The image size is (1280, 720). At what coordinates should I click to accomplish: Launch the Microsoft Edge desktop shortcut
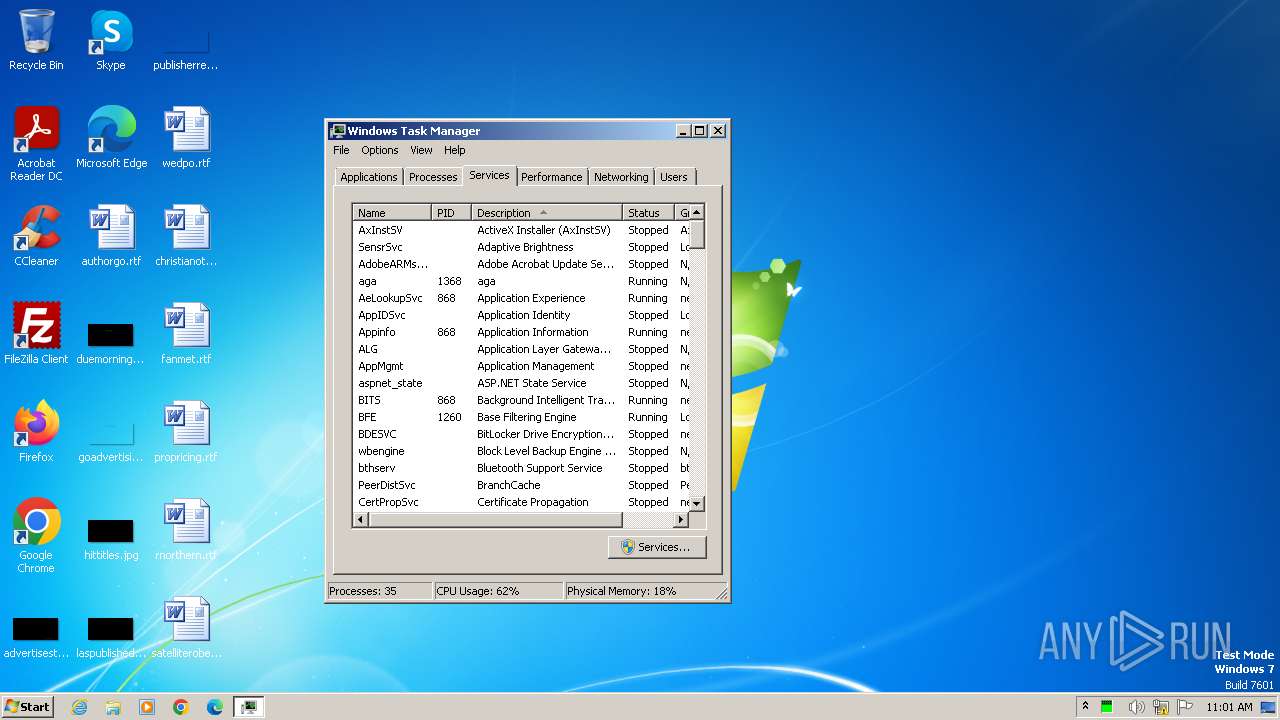pyautogui.click(x=111, y=138)
